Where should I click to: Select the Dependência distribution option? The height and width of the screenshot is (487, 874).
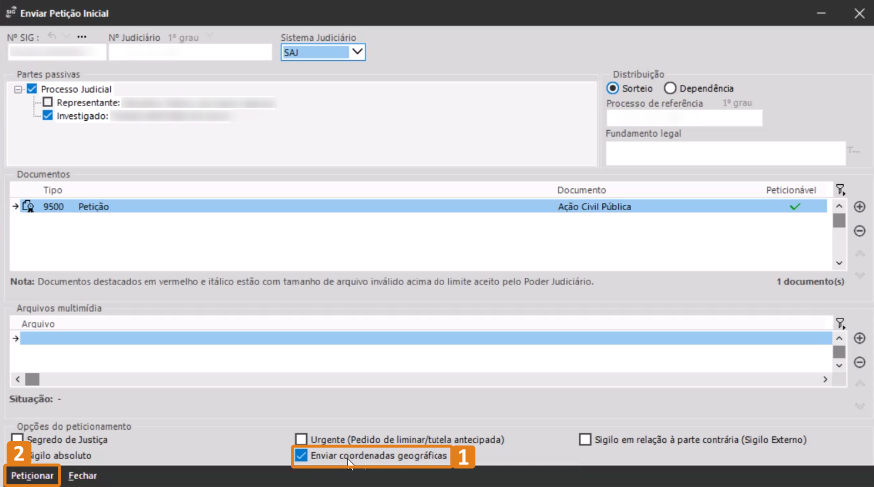tap(670, 88)
